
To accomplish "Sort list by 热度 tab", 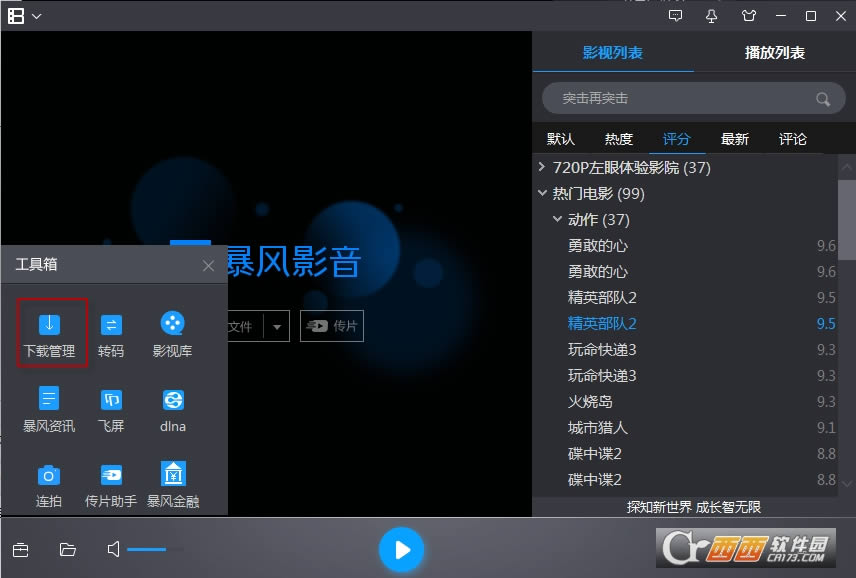I will click(x=619, y=139).
